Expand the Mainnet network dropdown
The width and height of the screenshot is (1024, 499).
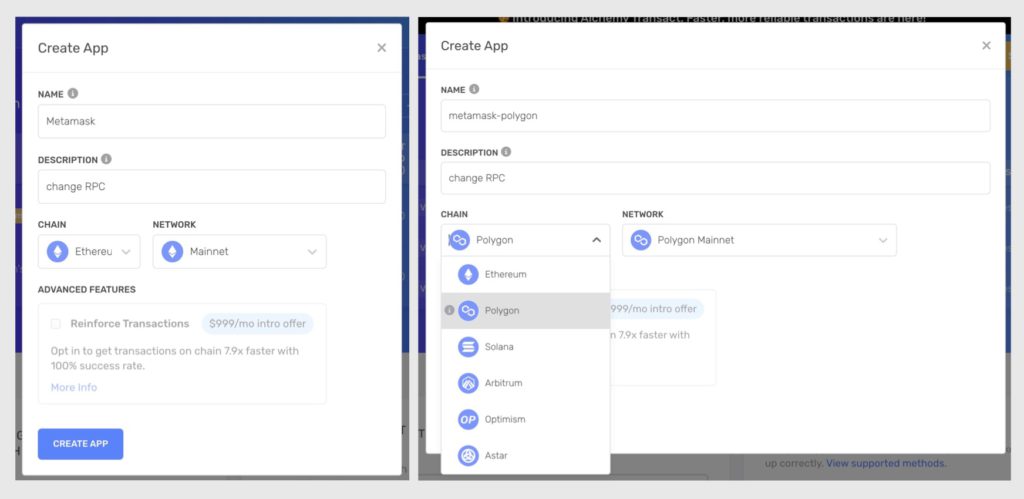point(239,252)
